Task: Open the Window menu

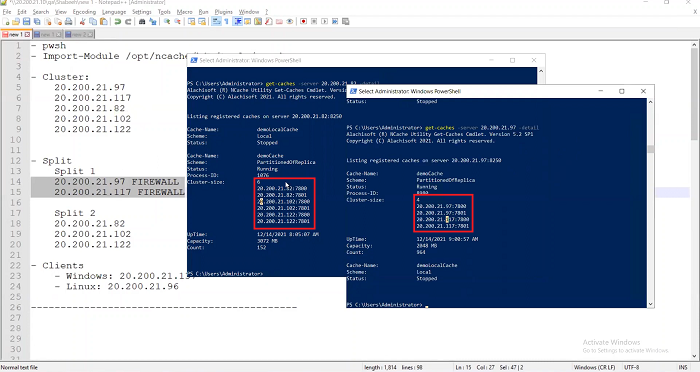Action: coord(249,12)
